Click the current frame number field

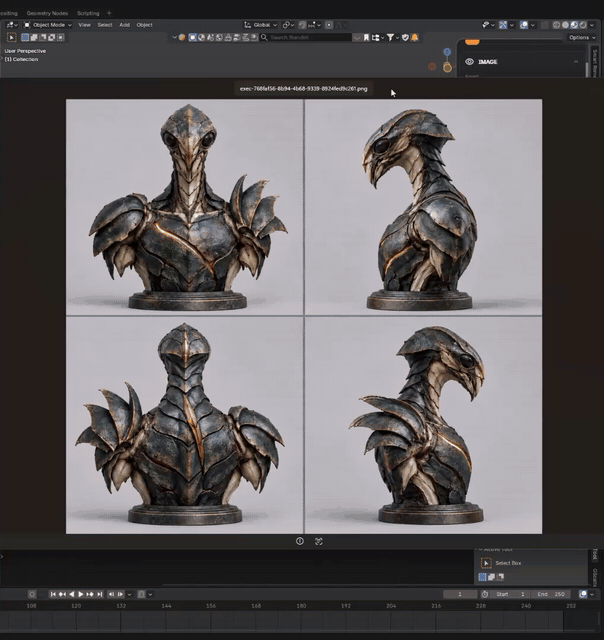(x=460, y=594)
